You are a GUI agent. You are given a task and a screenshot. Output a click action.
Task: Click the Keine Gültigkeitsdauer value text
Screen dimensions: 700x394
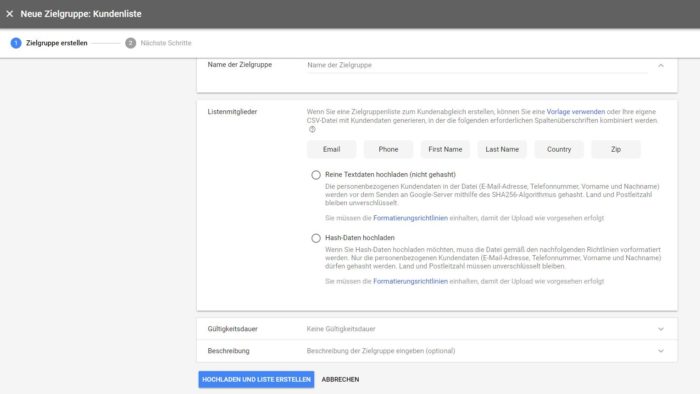click(341, 329)
